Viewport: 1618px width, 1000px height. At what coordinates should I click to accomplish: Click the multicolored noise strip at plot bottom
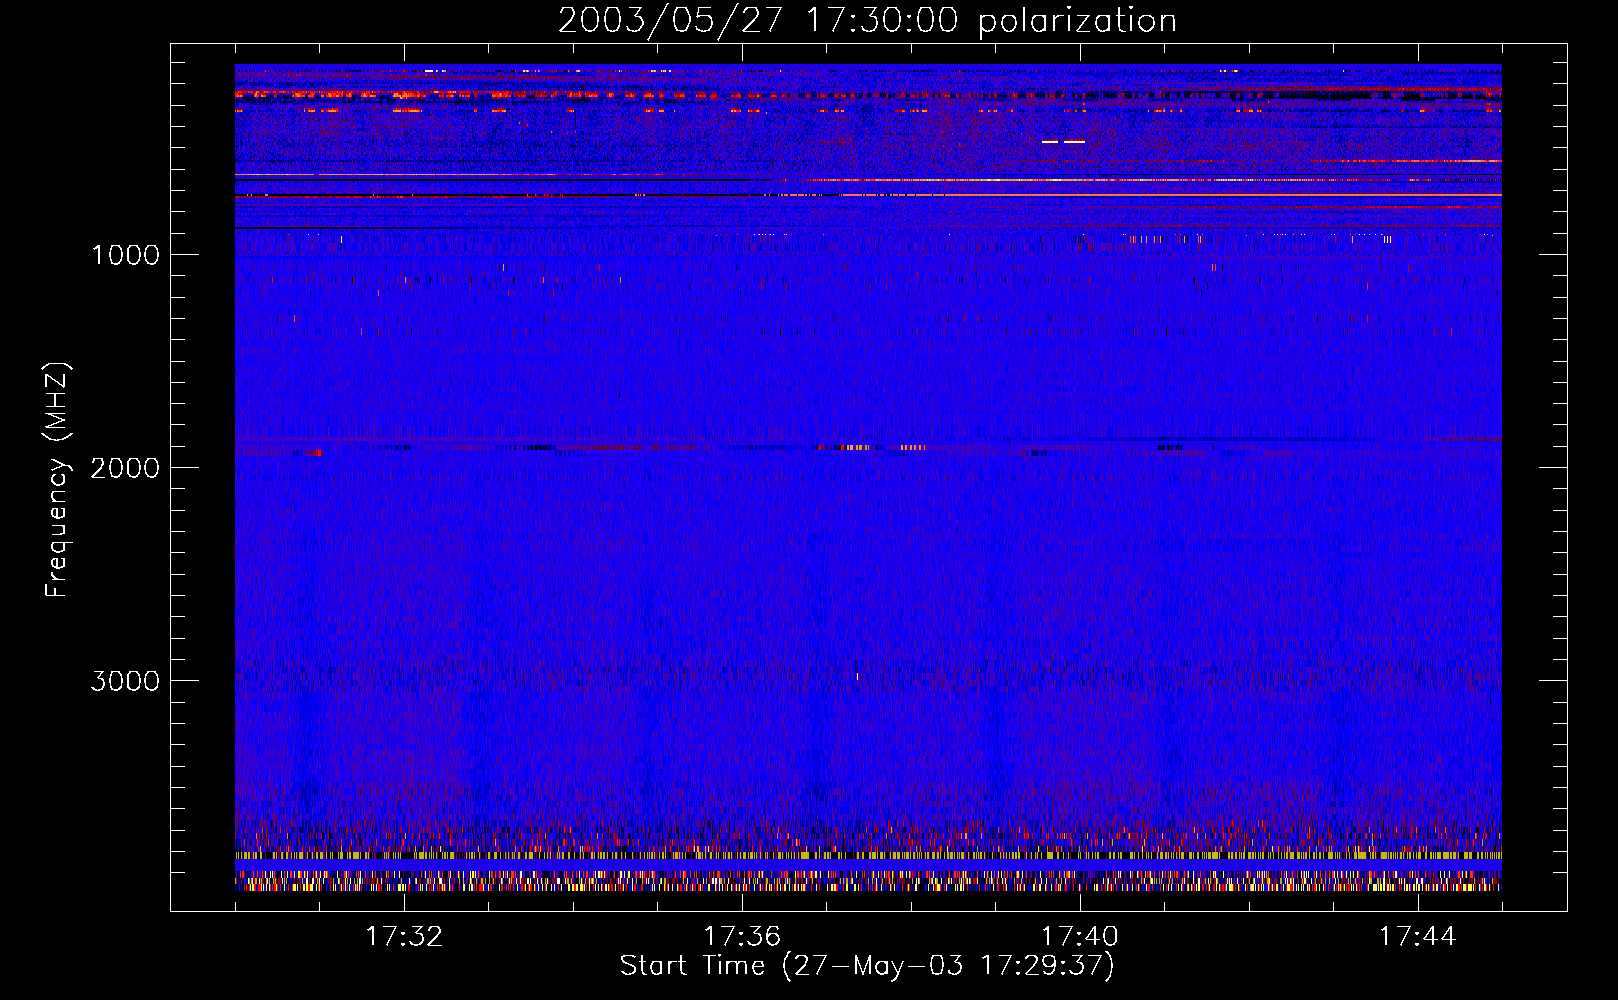coord(868,881)
